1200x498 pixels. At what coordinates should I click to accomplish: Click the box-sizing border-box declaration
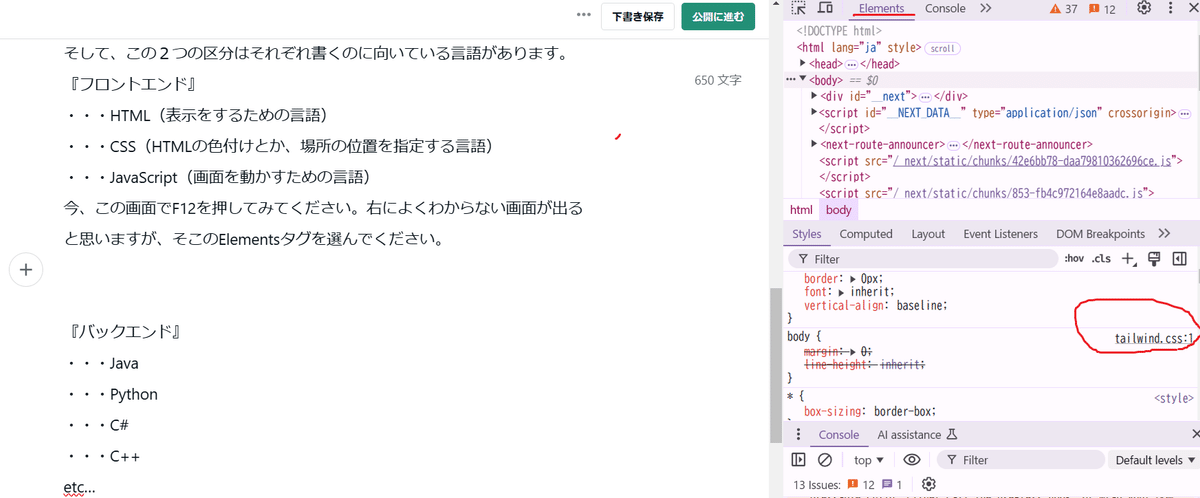(x=869, y=411)
